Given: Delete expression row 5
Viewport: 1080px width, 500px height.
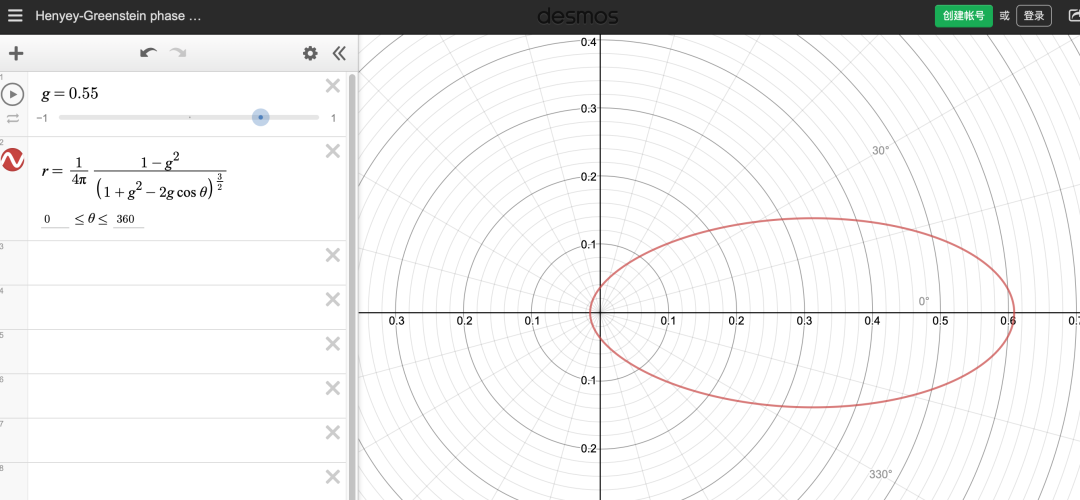Looking at the screenshot, I should click(x=333, y=344).
